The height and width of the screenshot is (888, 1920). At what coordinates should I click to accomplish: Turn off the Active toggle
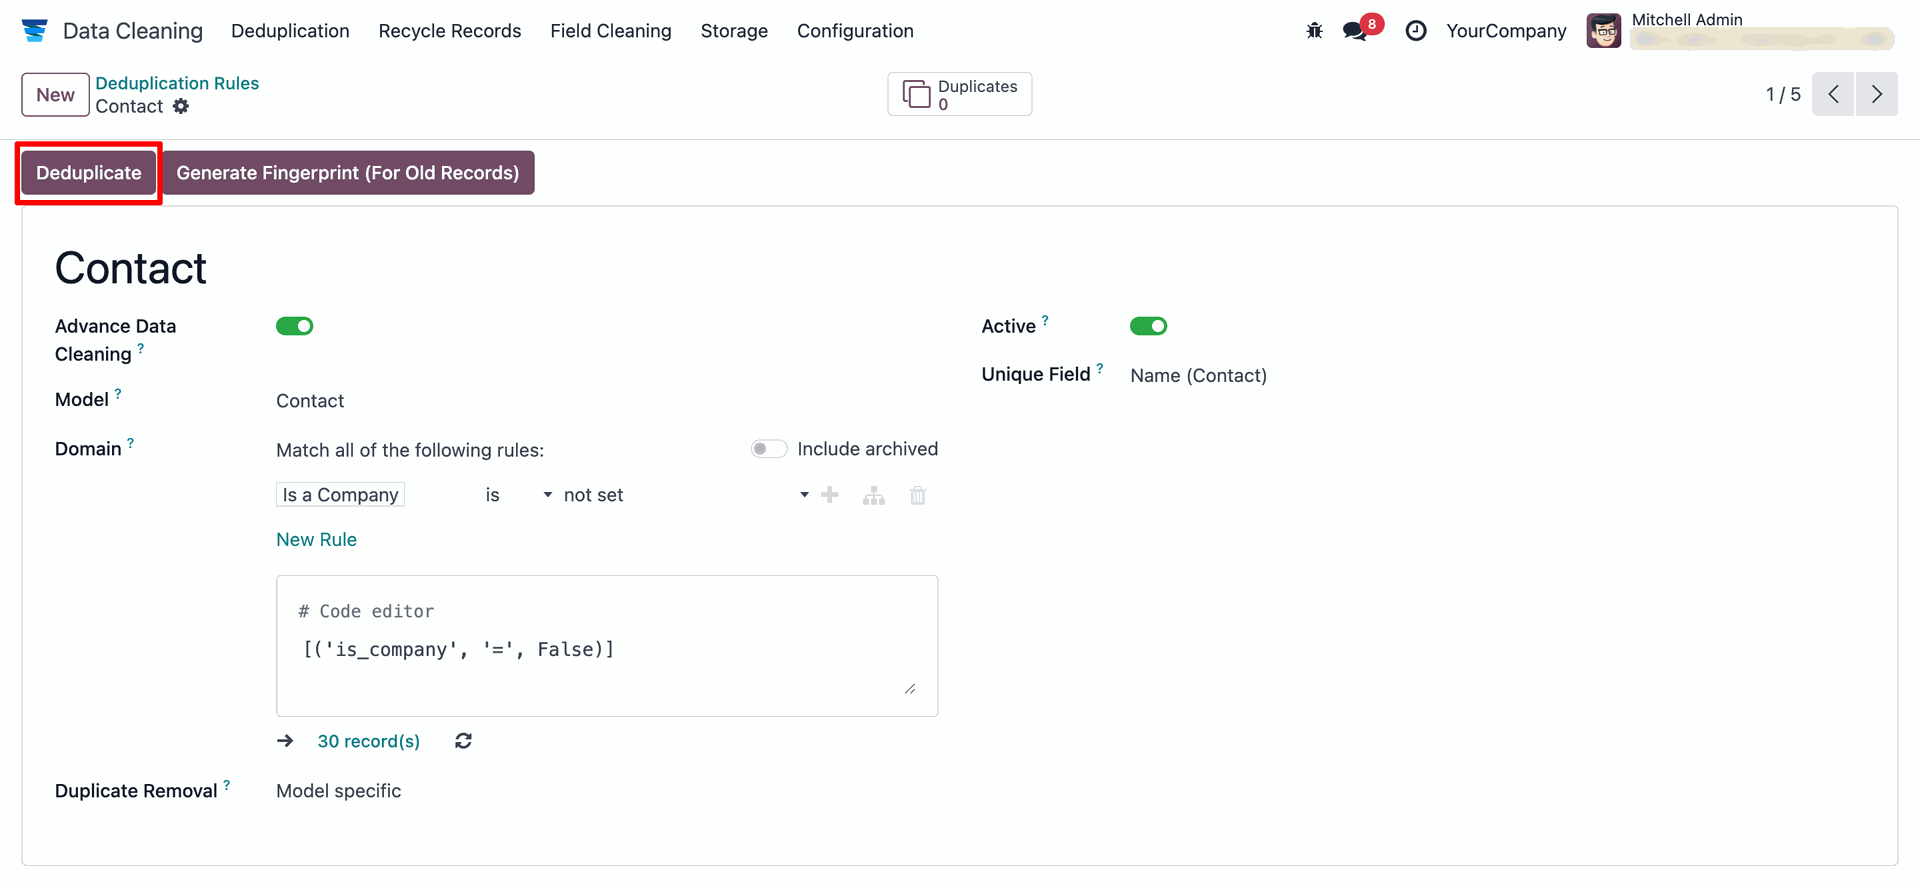coord(1148,326)
